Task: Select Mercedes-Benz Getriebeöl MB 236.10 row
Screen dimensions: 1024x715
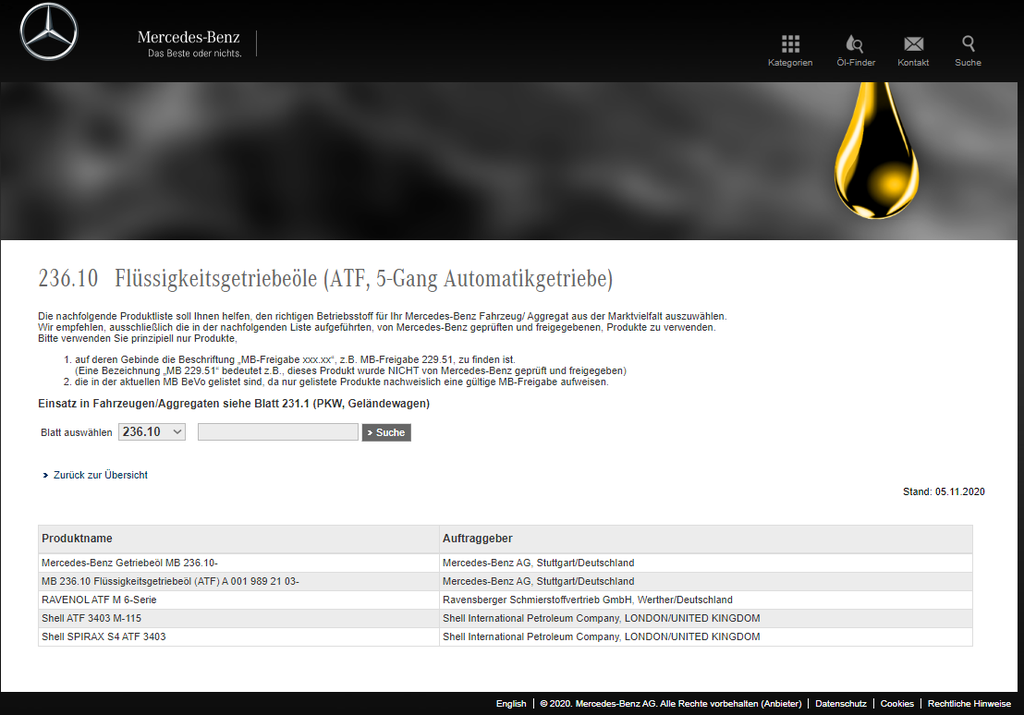Action: tap(130, 563)
